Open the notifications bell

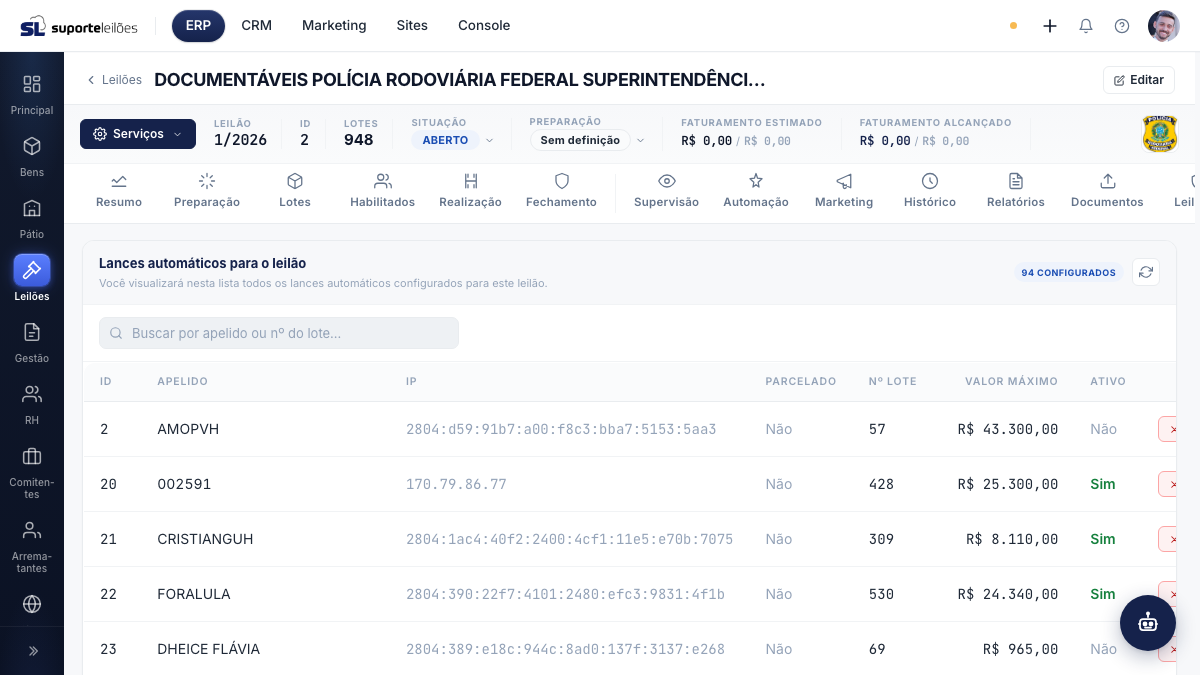[x=1086, y=26]
